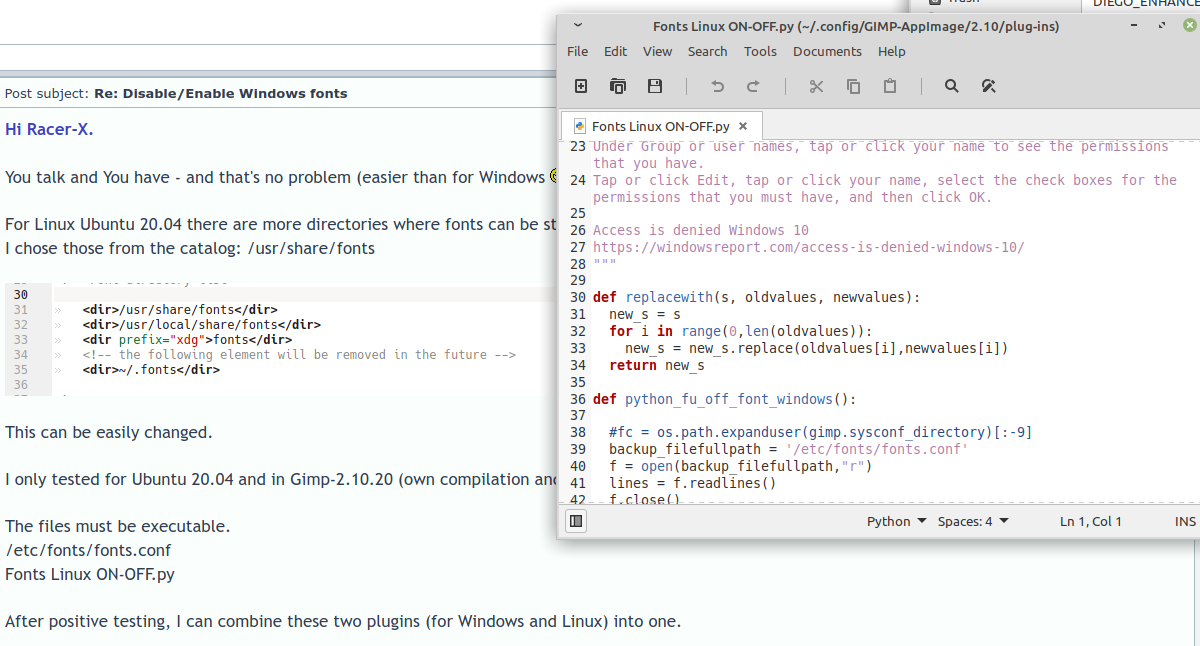Click snippet line number 30
The image size is (1200, 646).
pos(21,295)
